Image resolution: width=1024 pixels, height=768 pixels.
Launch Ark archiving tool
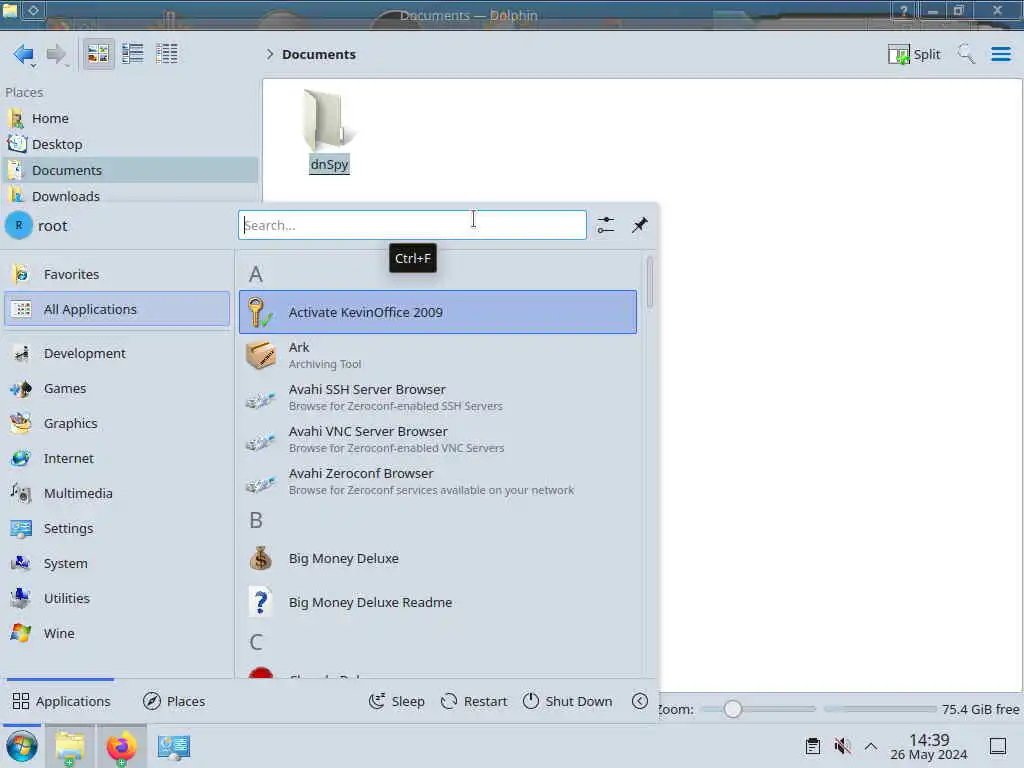click(x=438, y=355)
